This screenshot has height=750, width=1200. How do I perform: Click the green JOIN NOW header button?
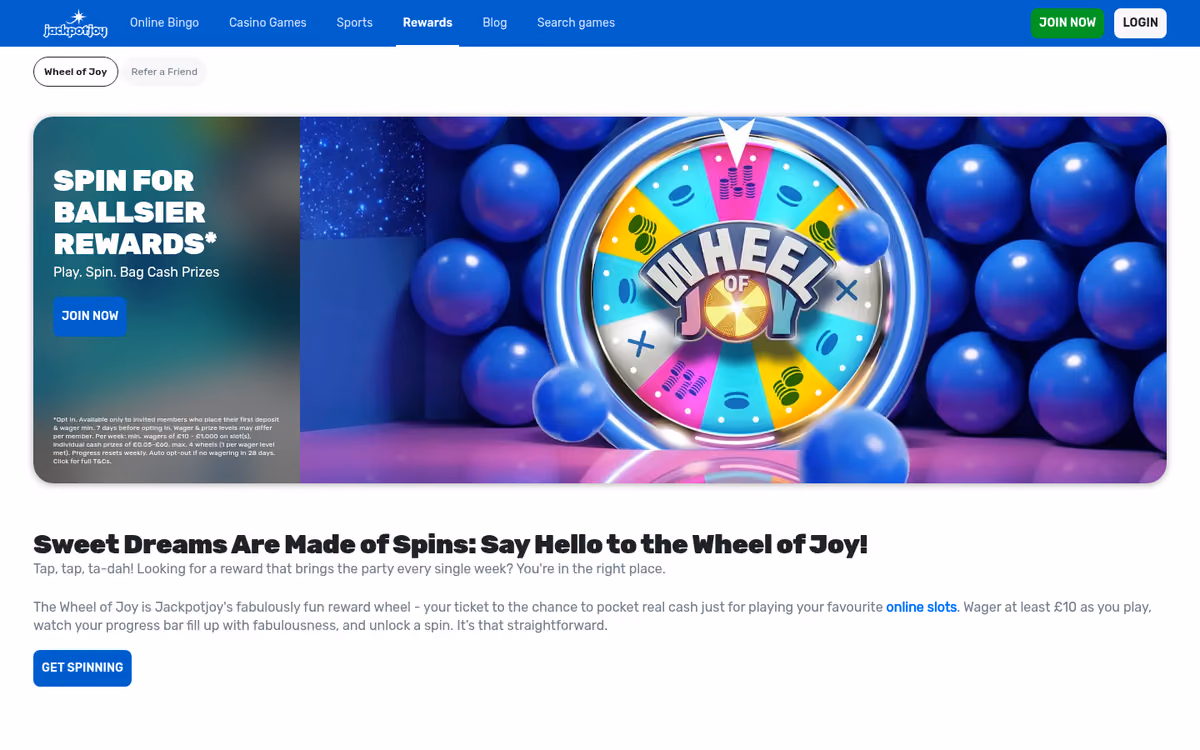pos(1067,23)
